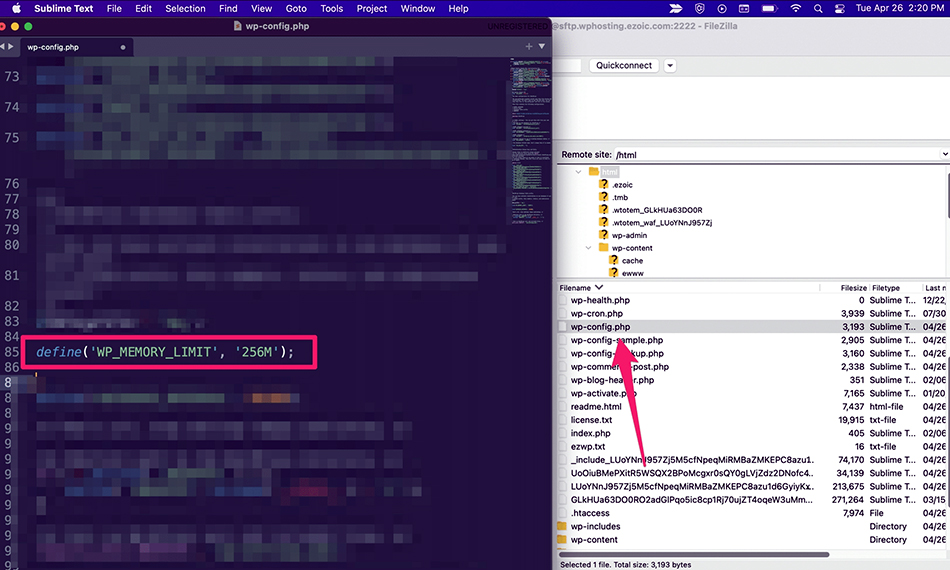The image size is (950, 570).
Task: Sort by Filename column header
Action: tap(688, 288)
